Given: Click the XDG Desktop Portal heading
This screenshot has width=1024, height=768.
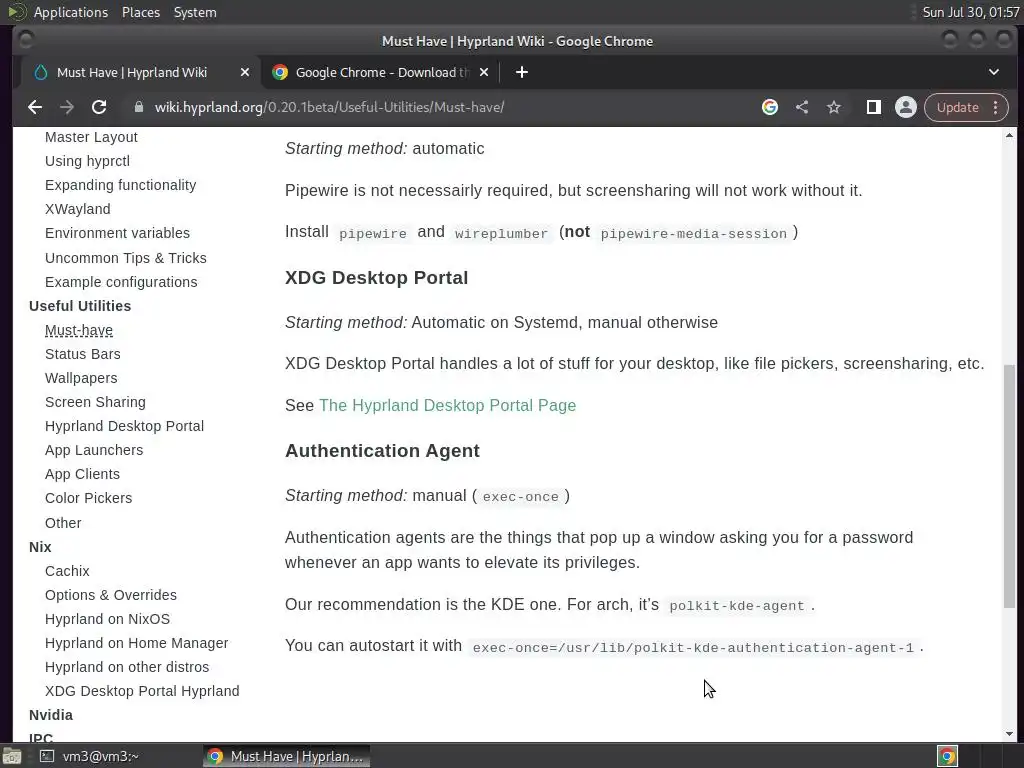Looking at the screenshot, I should pos(376,278).
